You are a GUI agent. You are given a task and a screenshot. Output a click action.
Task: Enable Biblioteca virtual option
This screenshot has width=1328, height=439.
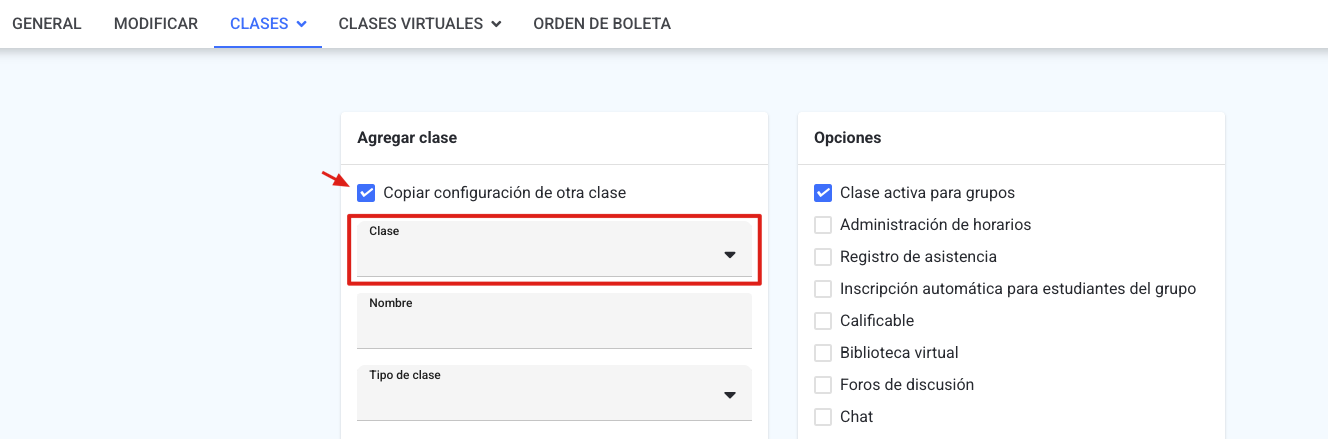pyautogui.click(x=823, y=353)
